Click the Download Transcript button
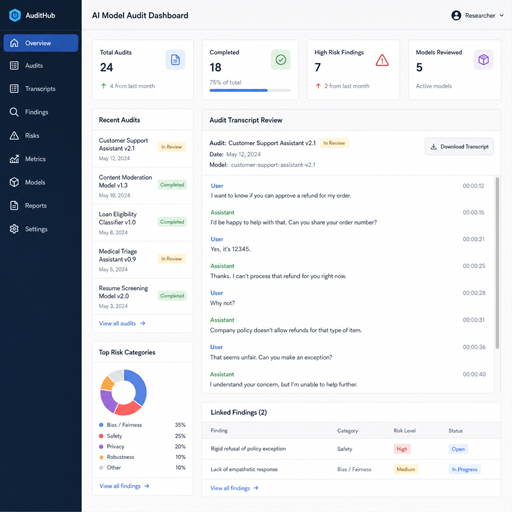The height and width of the screenshot is (512, 512). (x=459, y=147)
